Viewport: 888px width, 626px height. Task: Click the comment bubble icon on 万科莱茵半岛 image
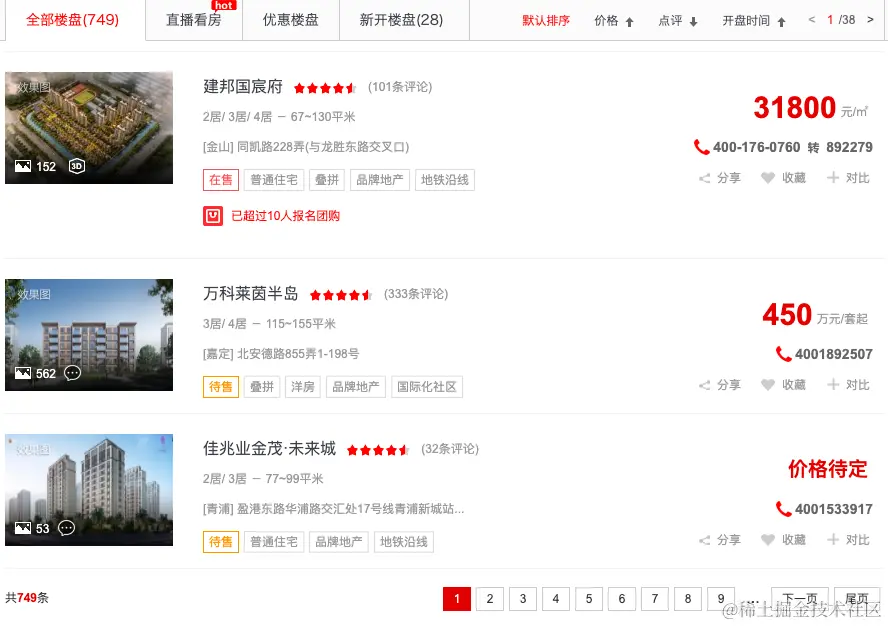72,373
